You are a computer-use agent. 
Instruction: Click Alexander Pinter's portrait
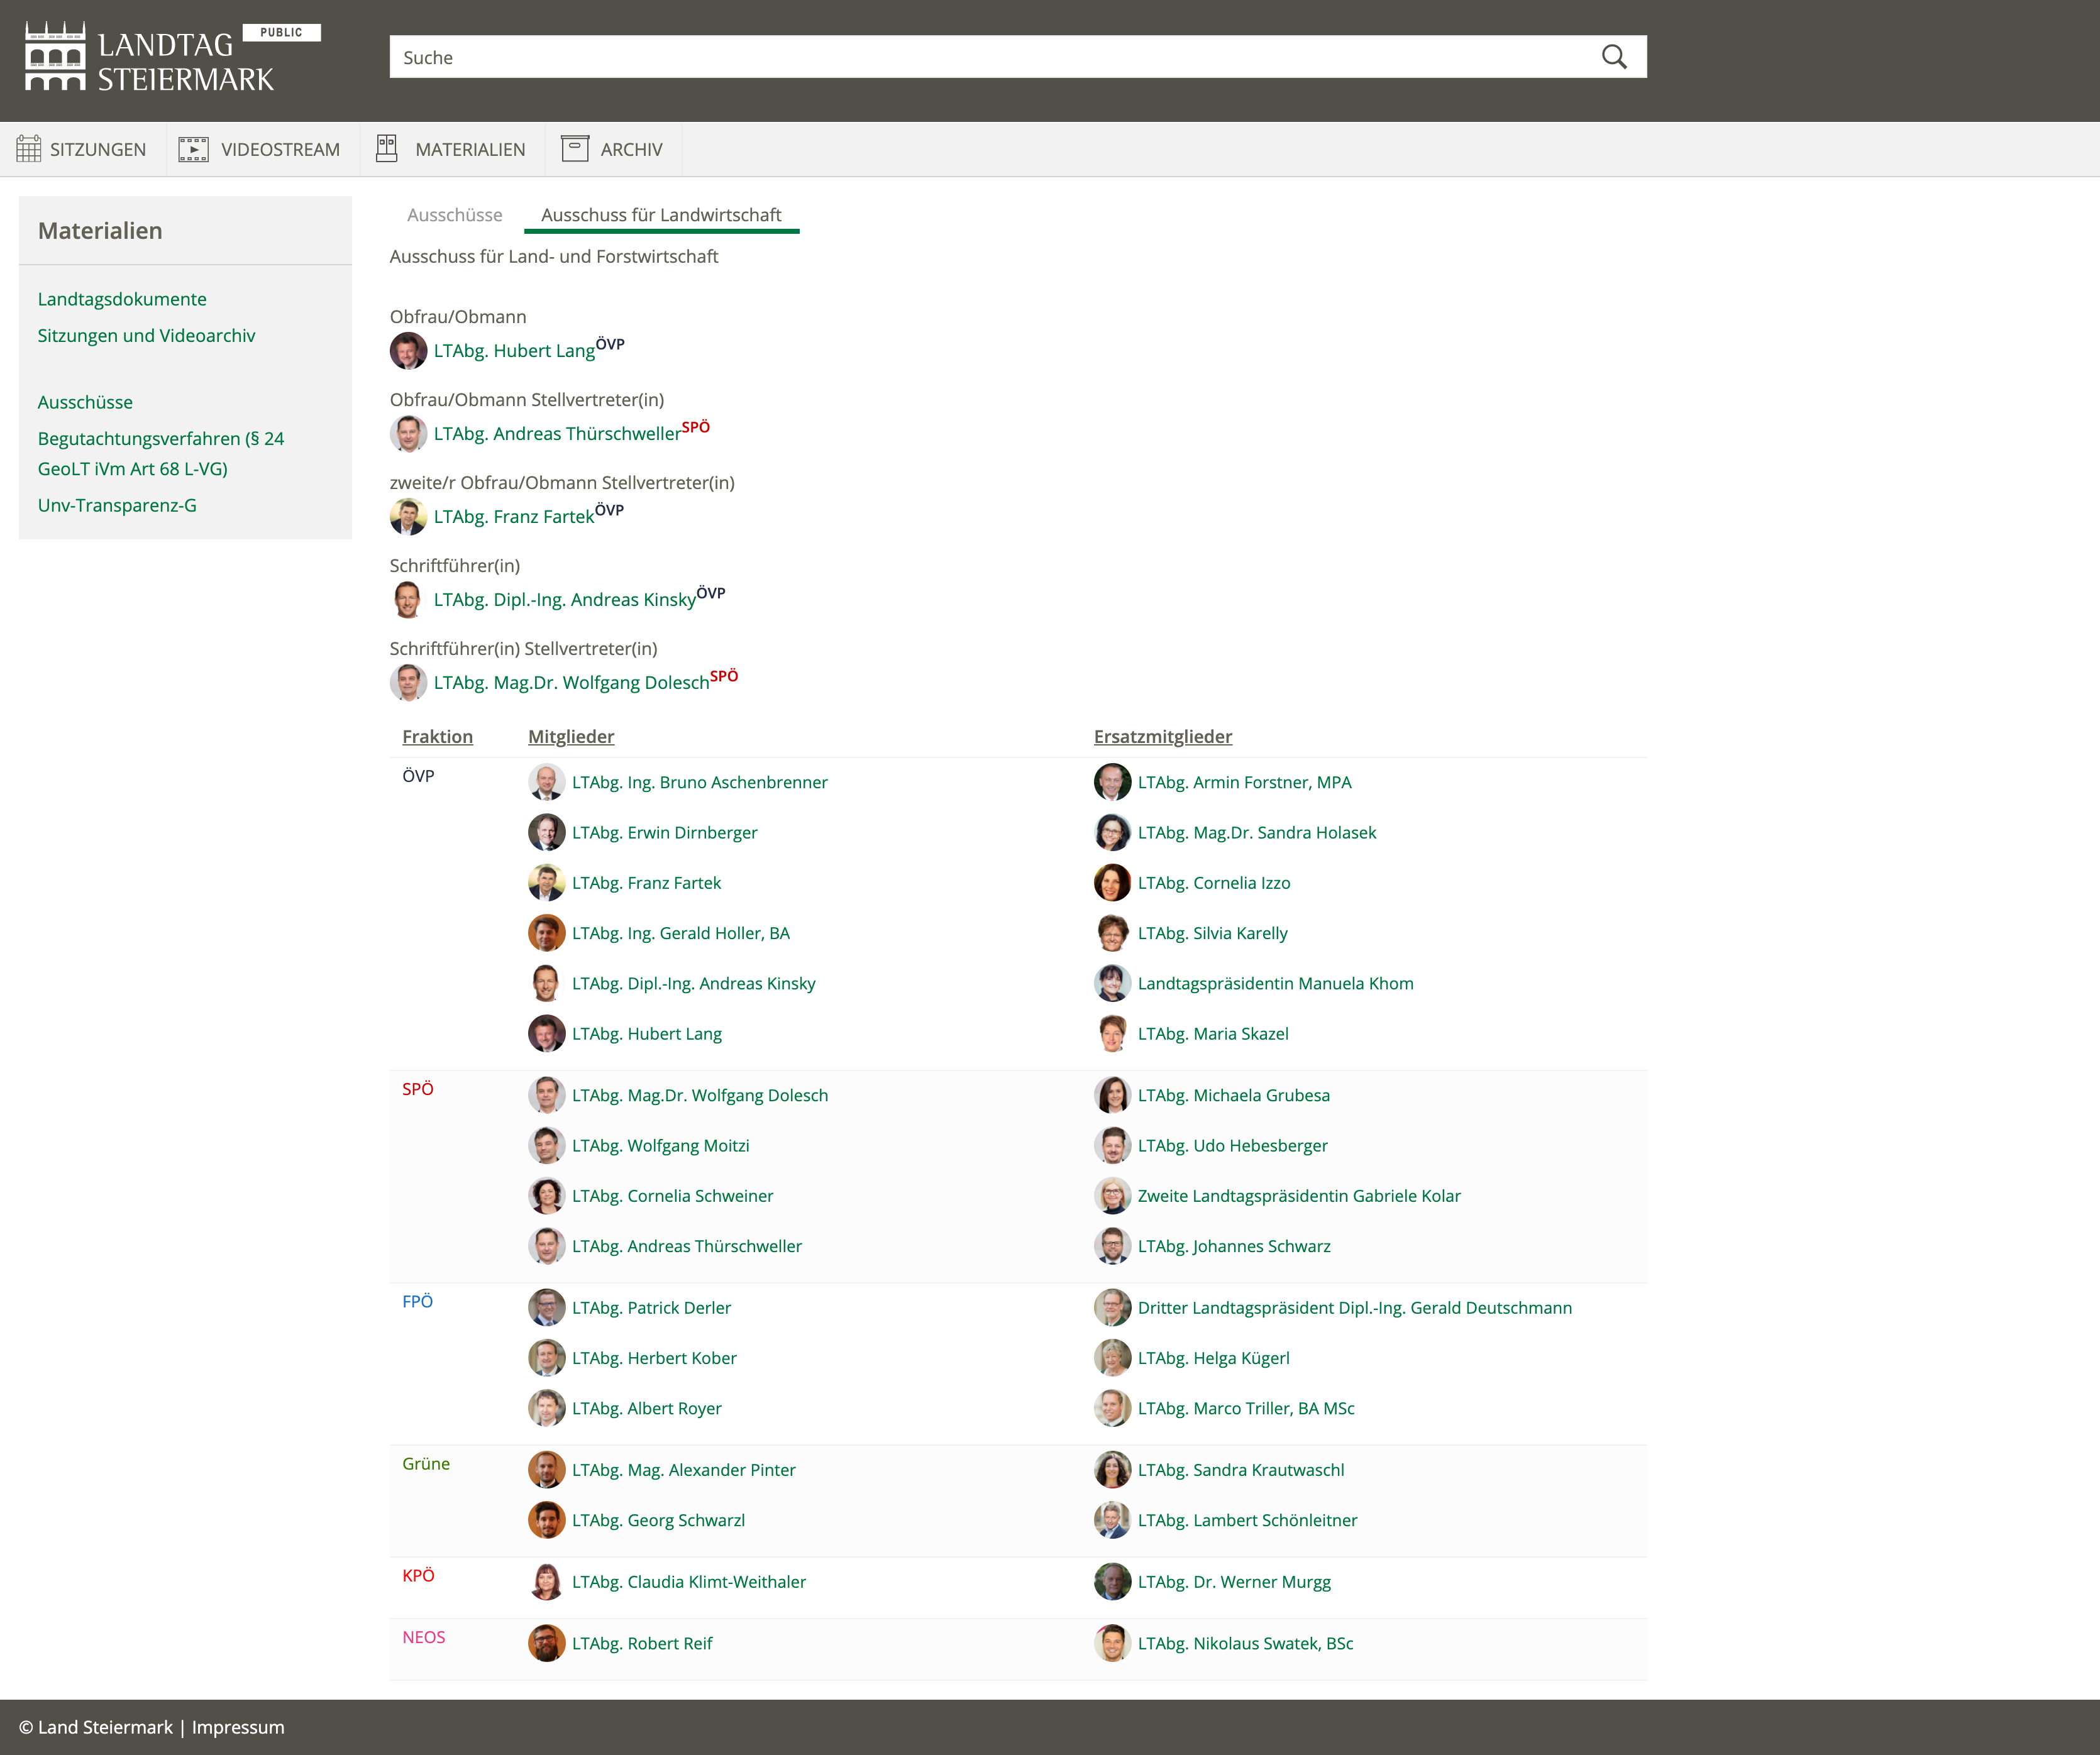[546, 1470]
